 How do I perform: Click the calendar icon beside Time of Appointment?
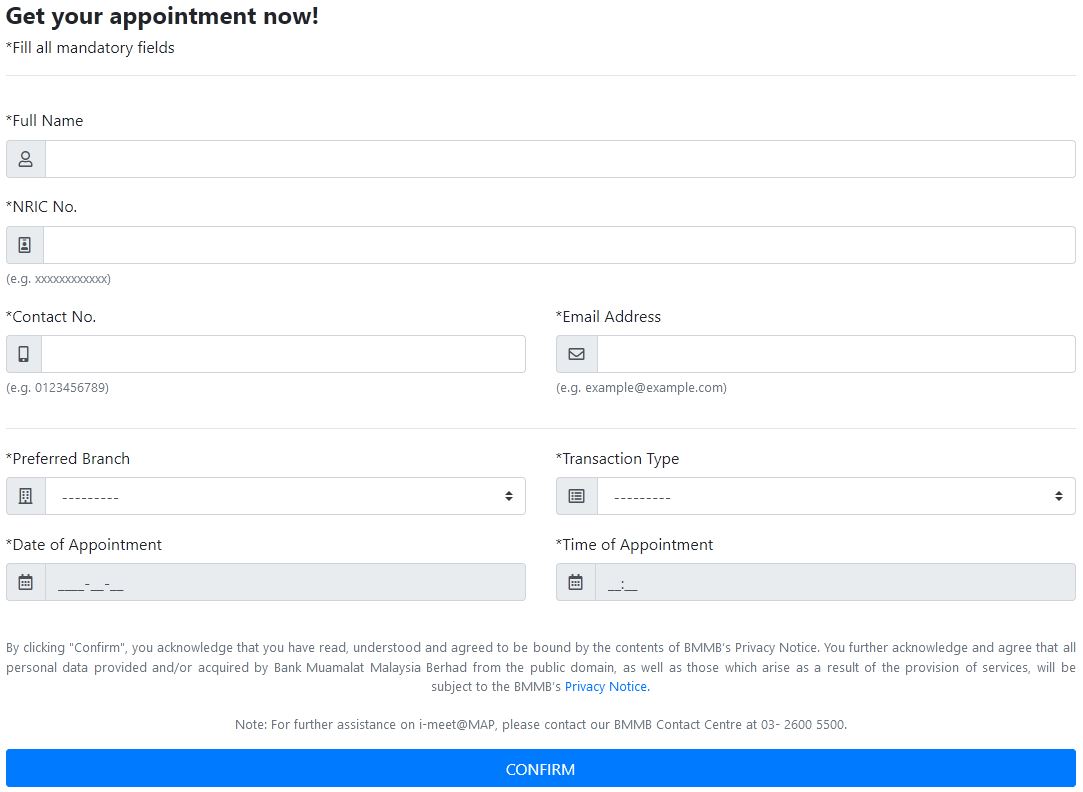pyautogui.click(x=576, y=582)
